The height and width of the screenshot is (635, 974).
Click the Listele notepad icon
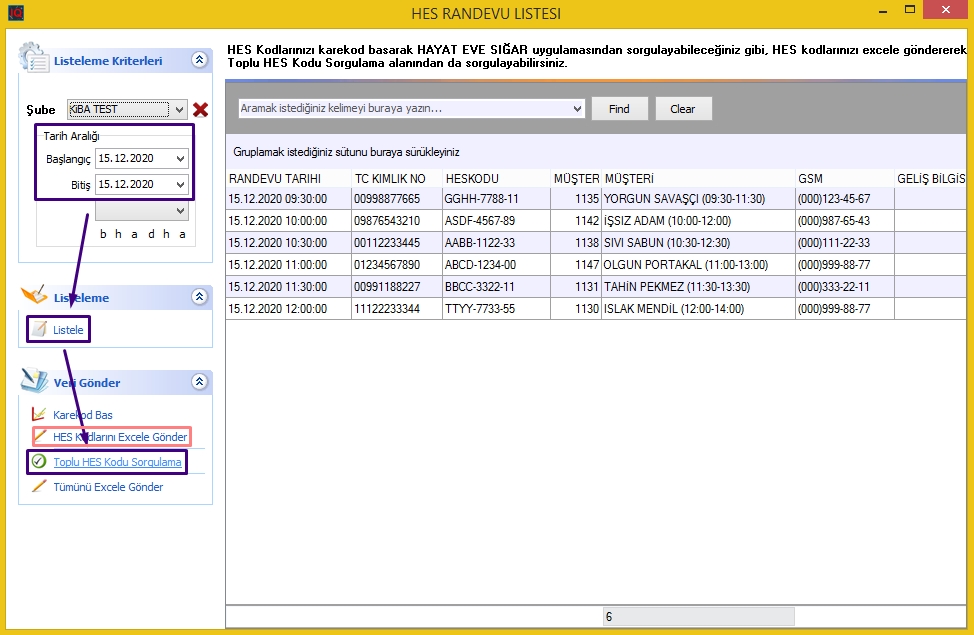39,329
